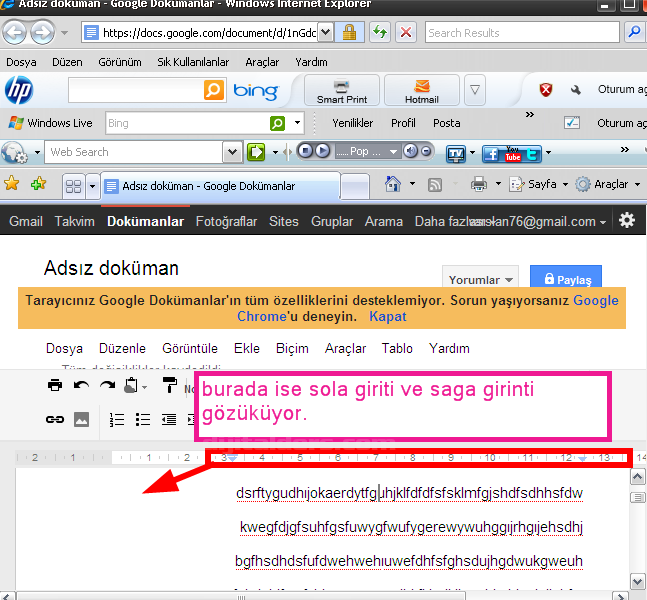Go Home using the house icon
Screen dimensions: 647x600
point(392,184)
